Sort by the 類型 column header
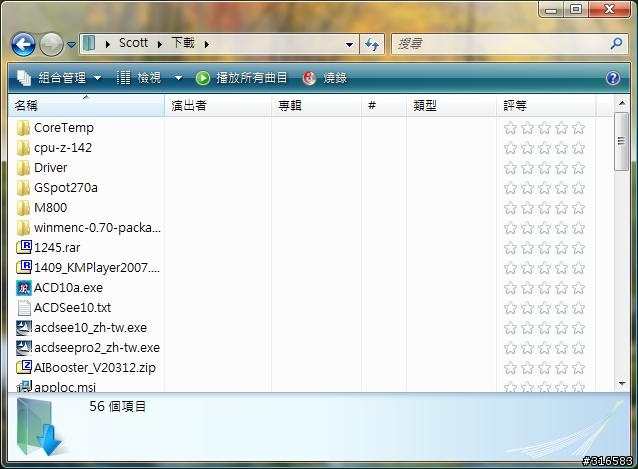638x469 pixels. (x=451, y=106)
